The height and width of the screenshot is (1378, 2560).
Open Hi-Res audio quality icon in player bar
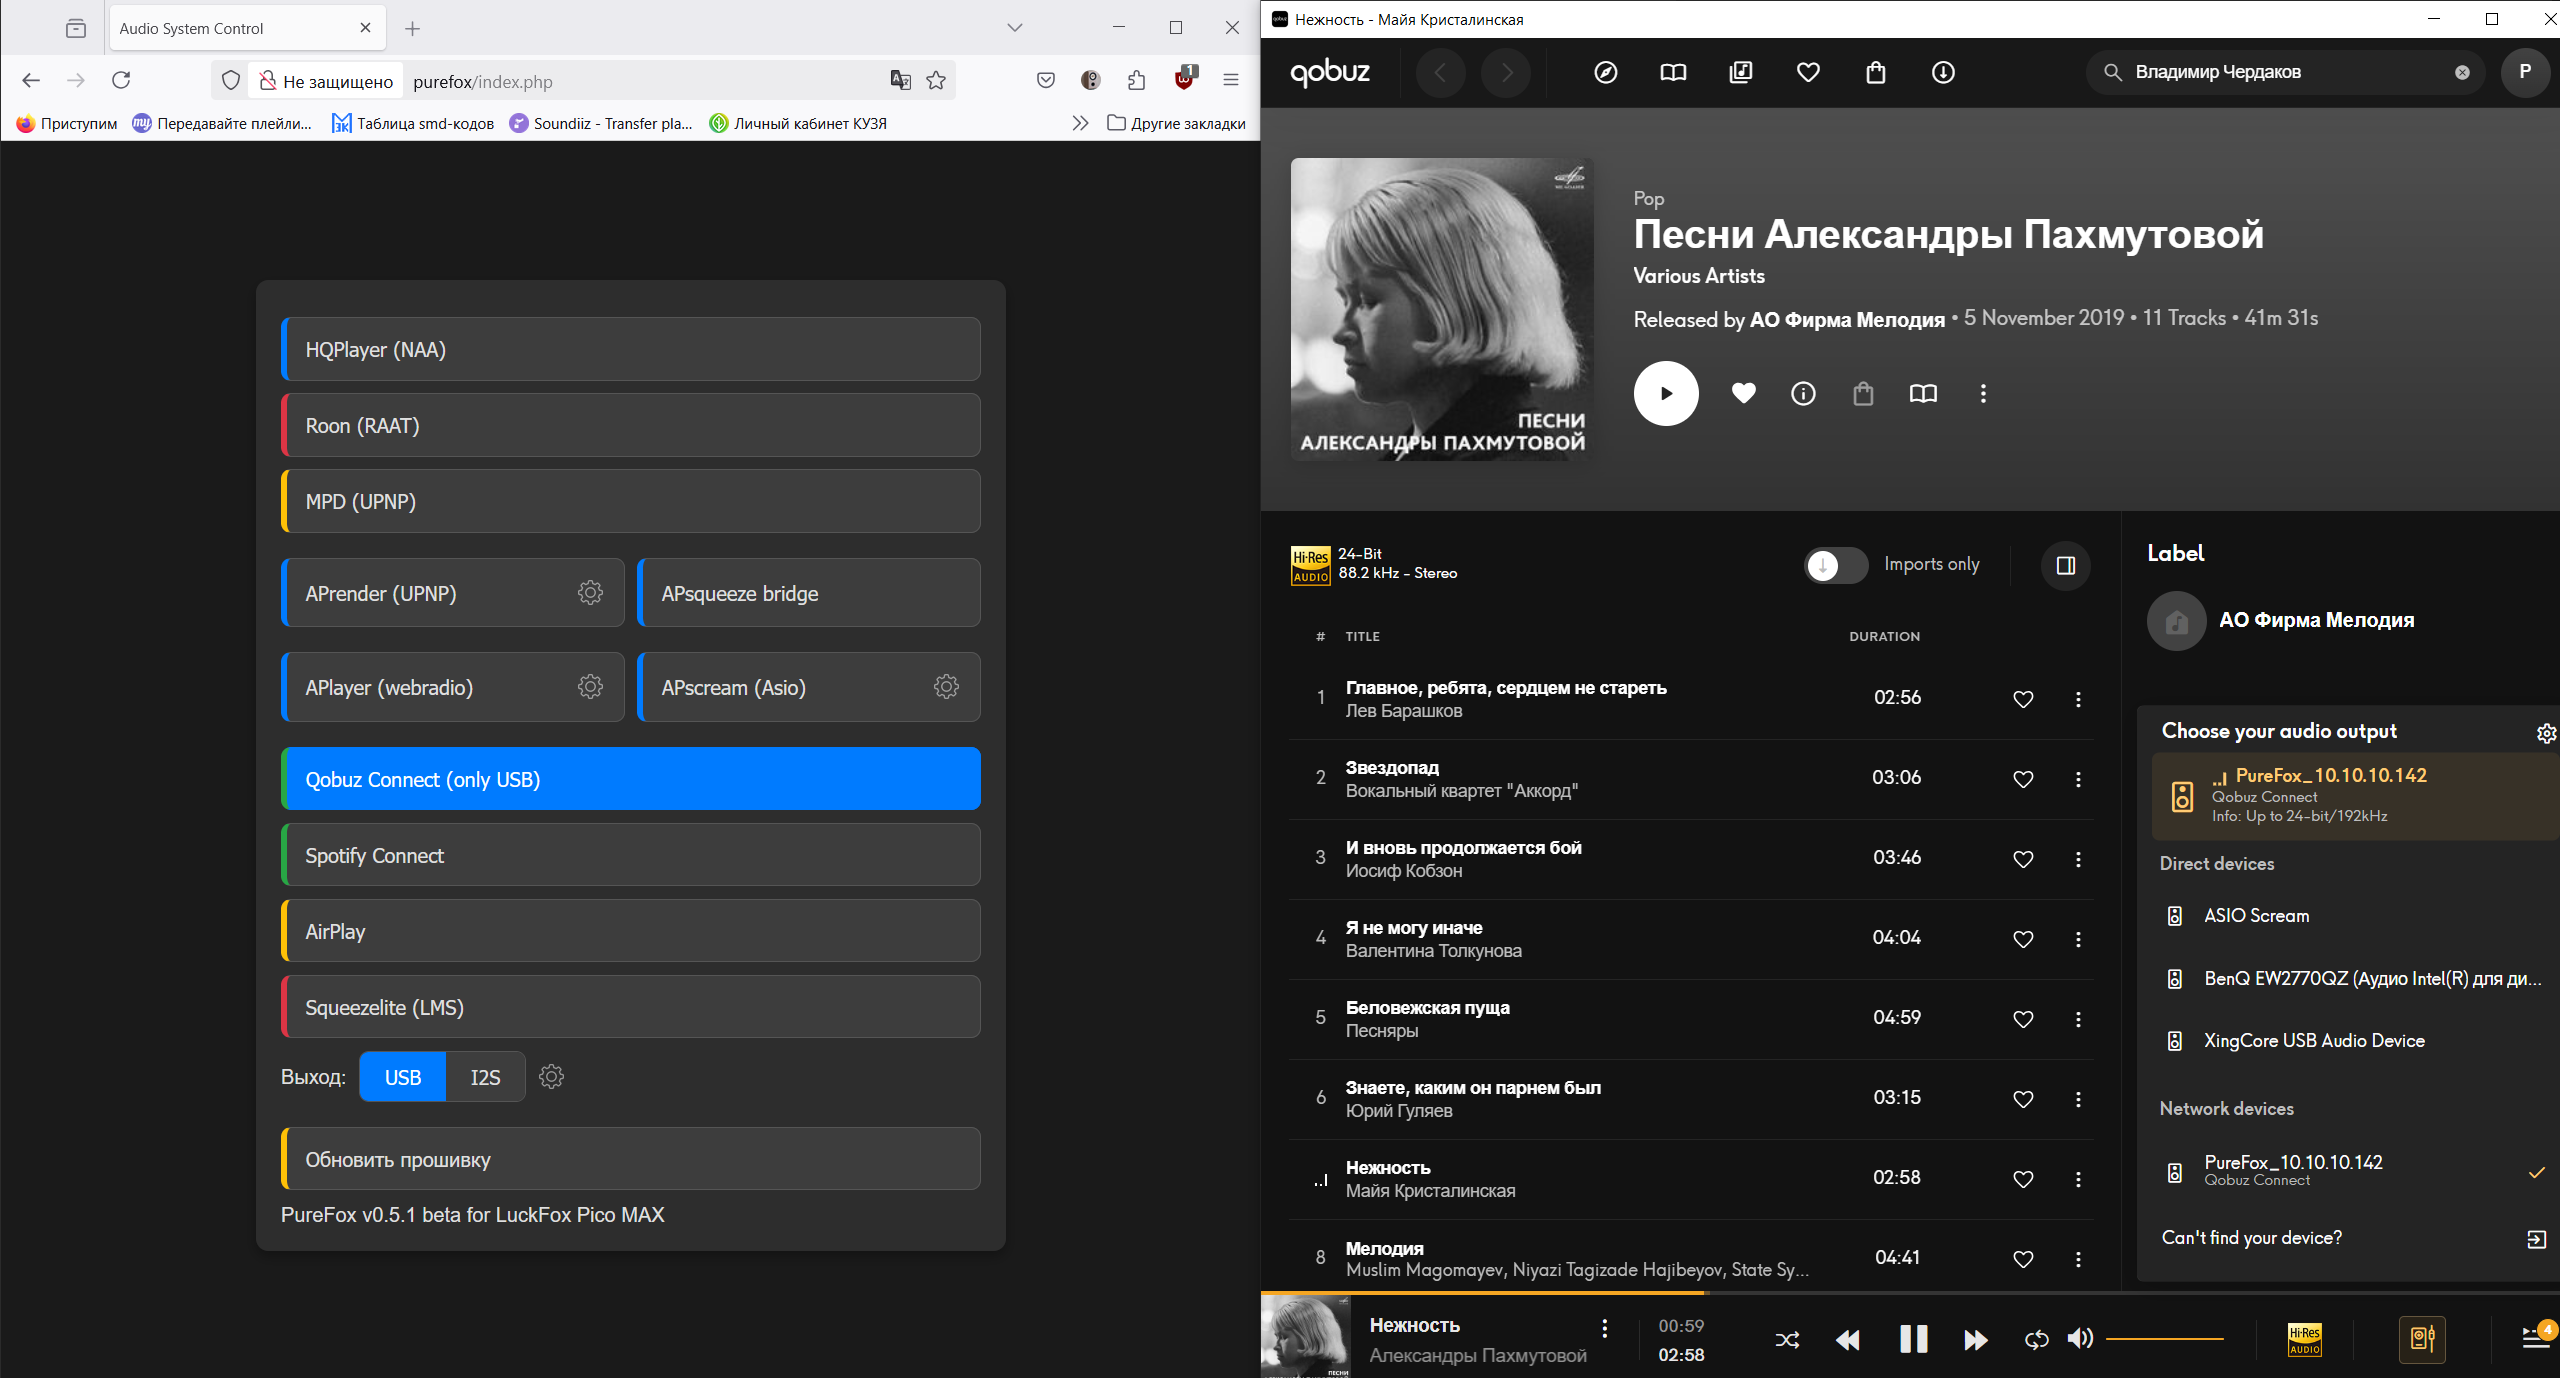point(2304,1340)
